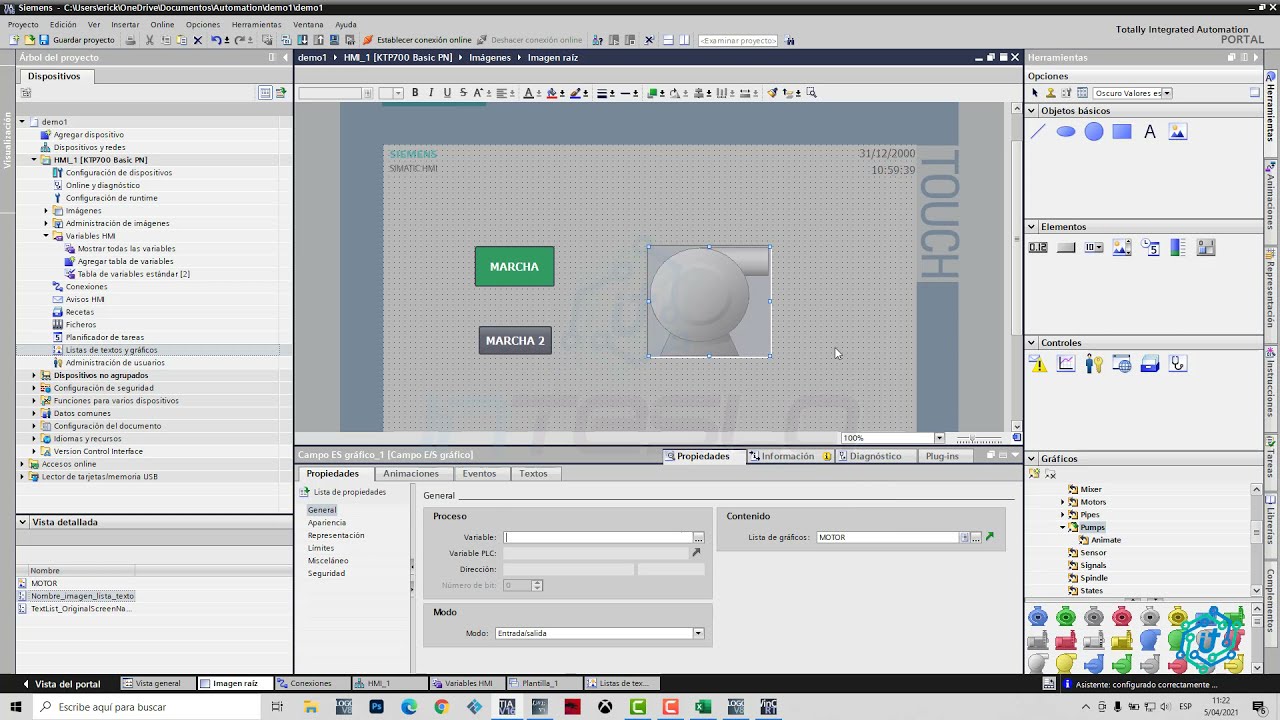1280x720 pixels.
Task: Collapse the Controles section
Action: (1032, 343)
